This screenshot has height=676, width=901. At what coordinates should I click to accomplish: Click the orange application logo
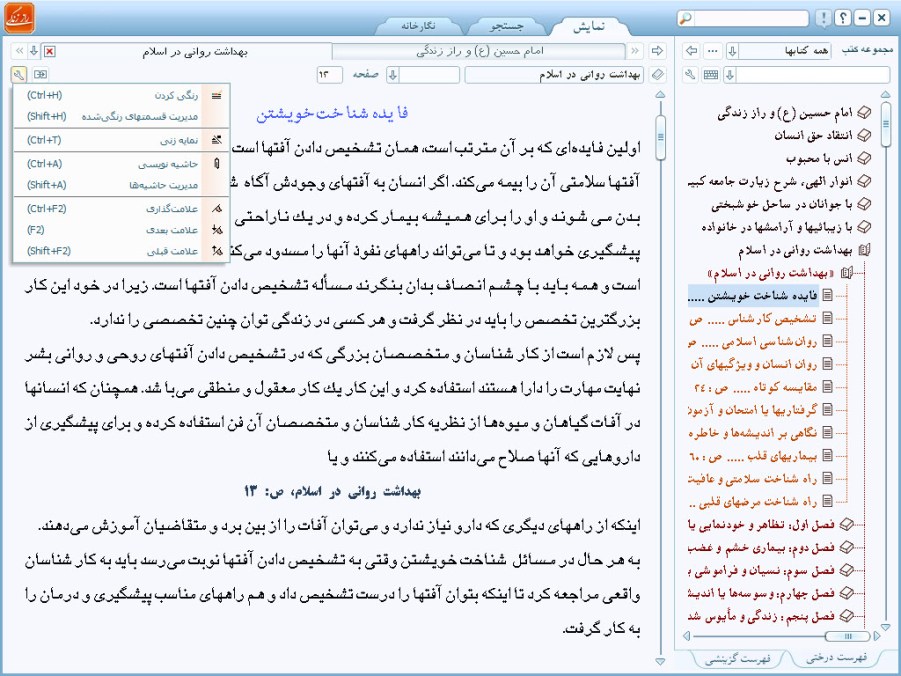[20, 18]
